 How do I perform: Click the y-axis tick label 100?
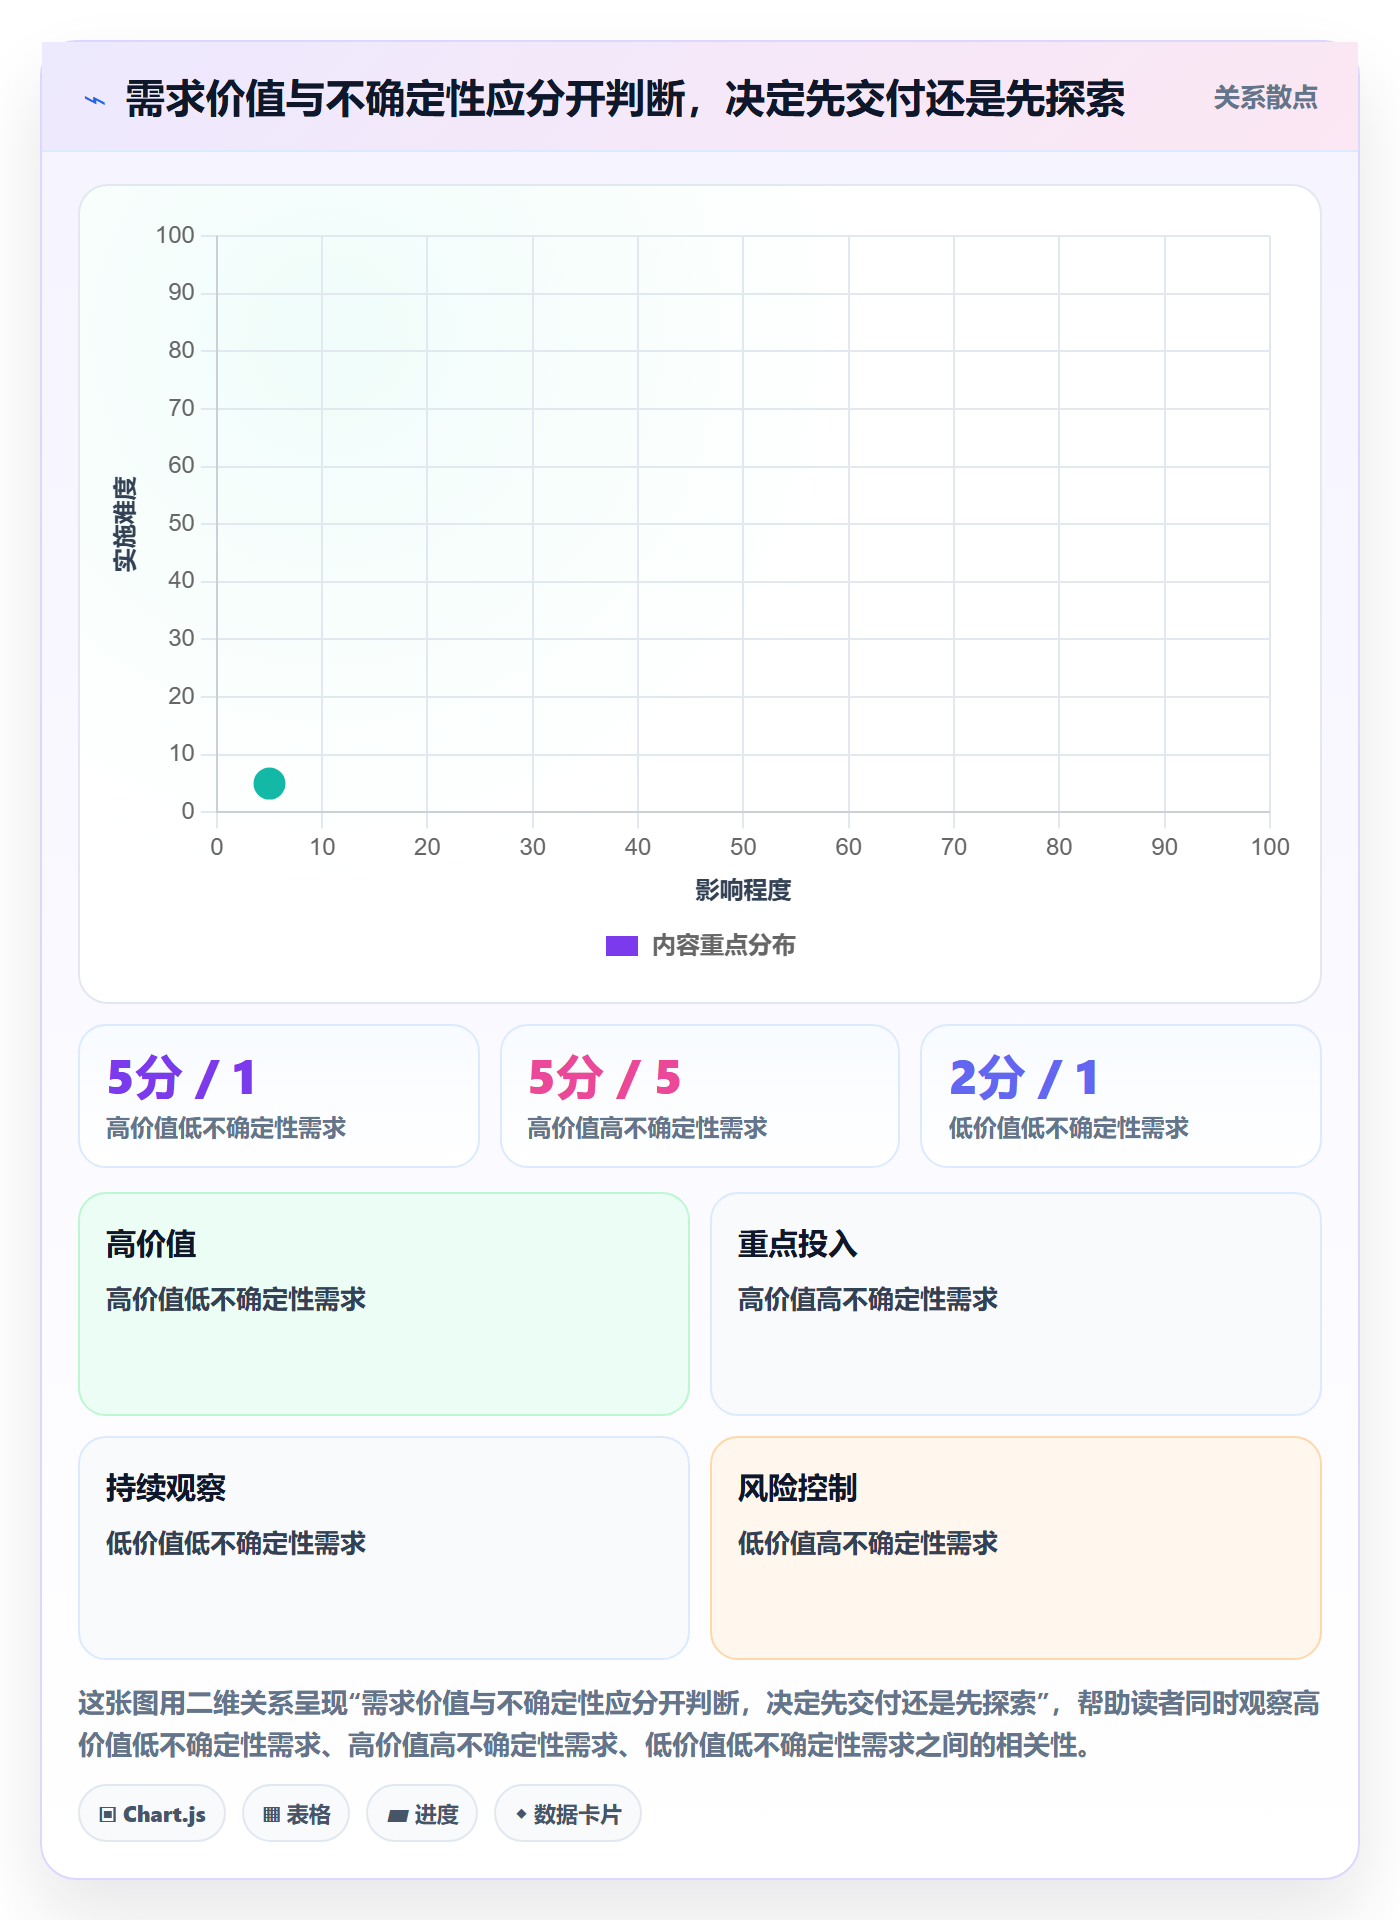tap(175, 235)
